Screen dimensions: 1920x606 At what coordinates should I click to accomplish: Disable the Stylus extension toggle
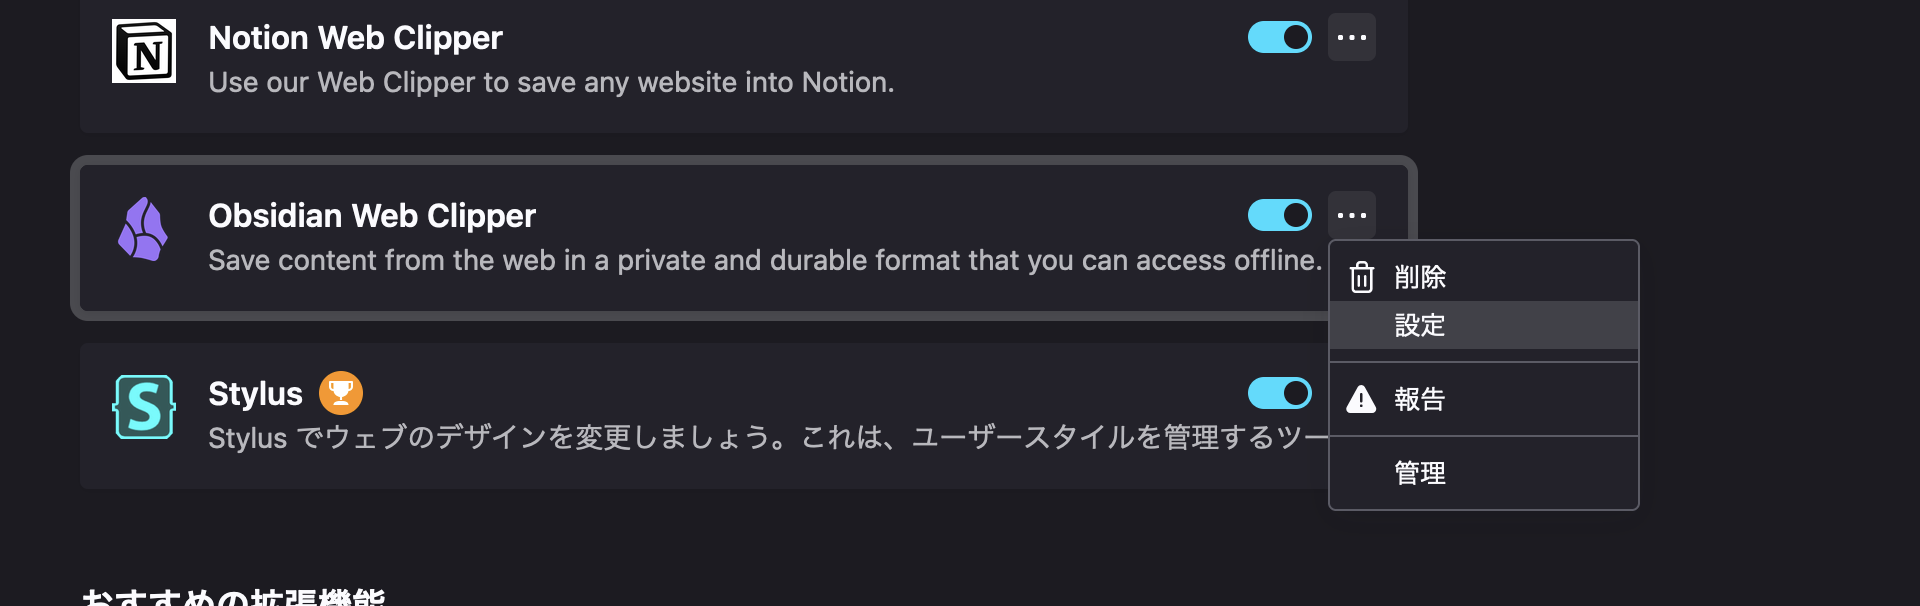coord(1280,393)
